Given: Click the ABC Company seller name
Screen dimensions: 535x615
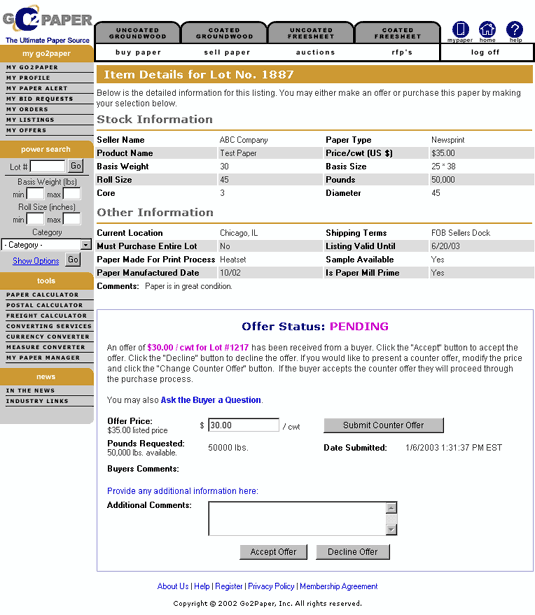Looking at the screenshot, I should pos(244,140).
